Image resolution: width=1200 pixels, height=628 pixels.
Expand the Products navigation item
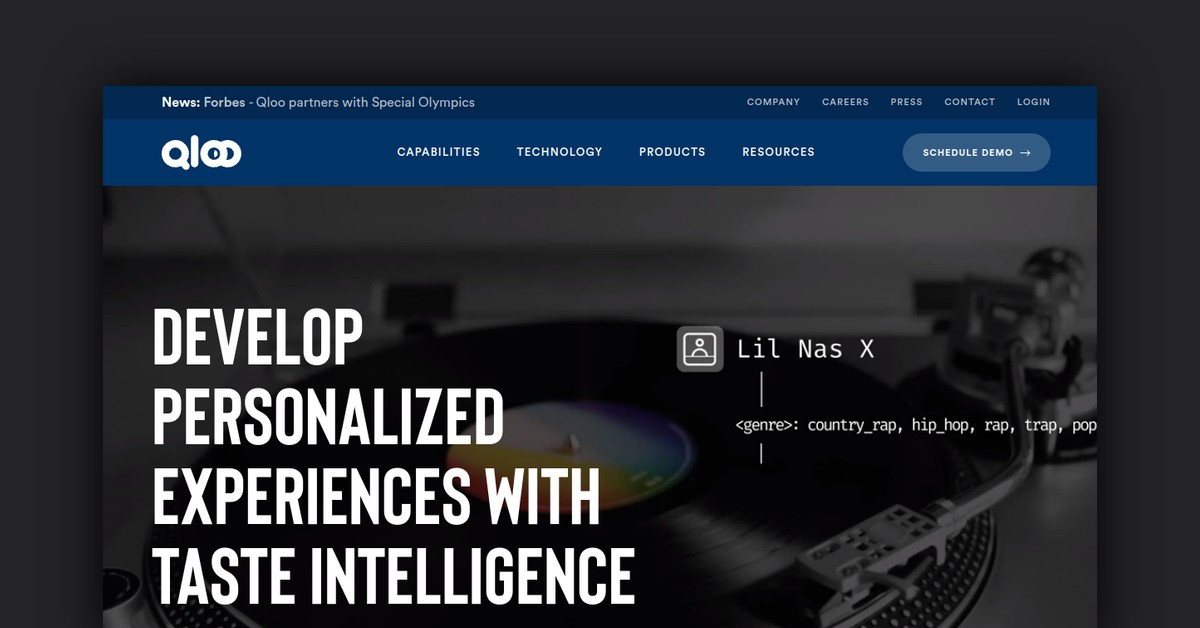click(672, 152)
